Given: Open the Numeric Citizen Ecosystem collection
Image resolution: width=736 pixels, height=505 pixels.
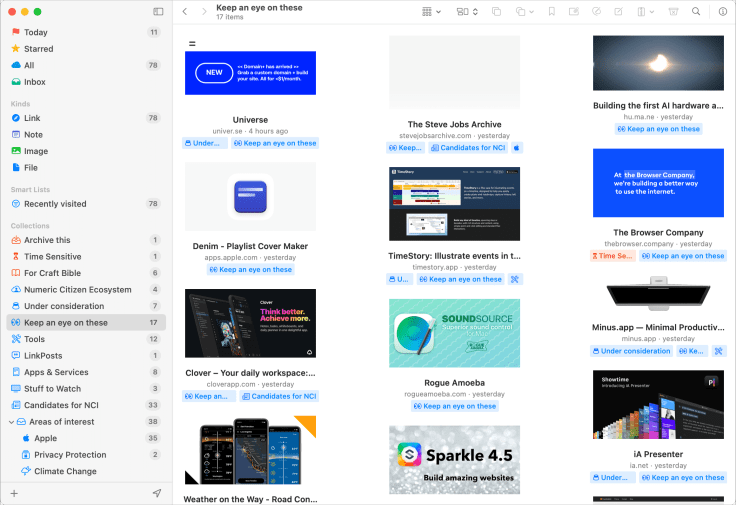Looking at the screenshot, I should 86,290.
